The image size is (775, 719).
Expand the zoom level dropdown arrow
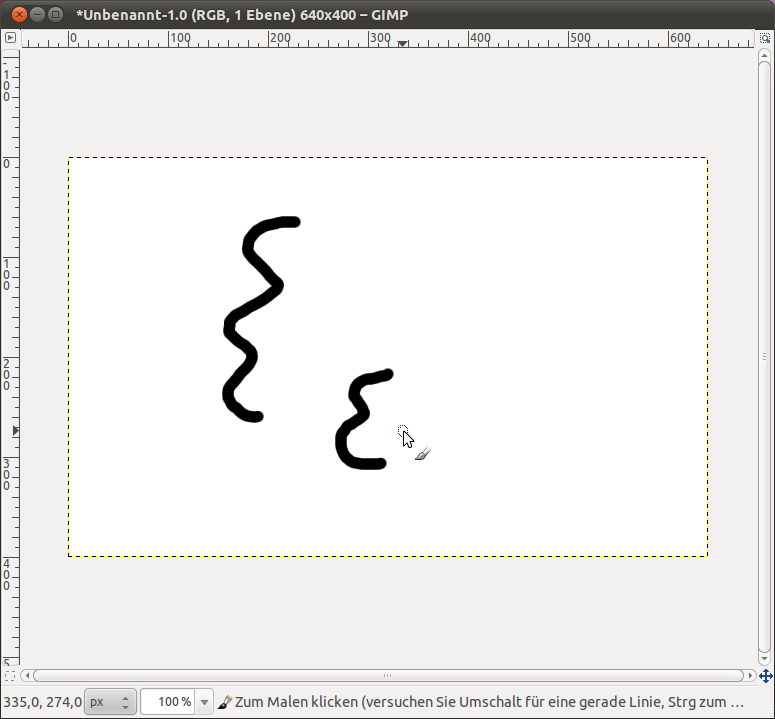tap(205, 702)
